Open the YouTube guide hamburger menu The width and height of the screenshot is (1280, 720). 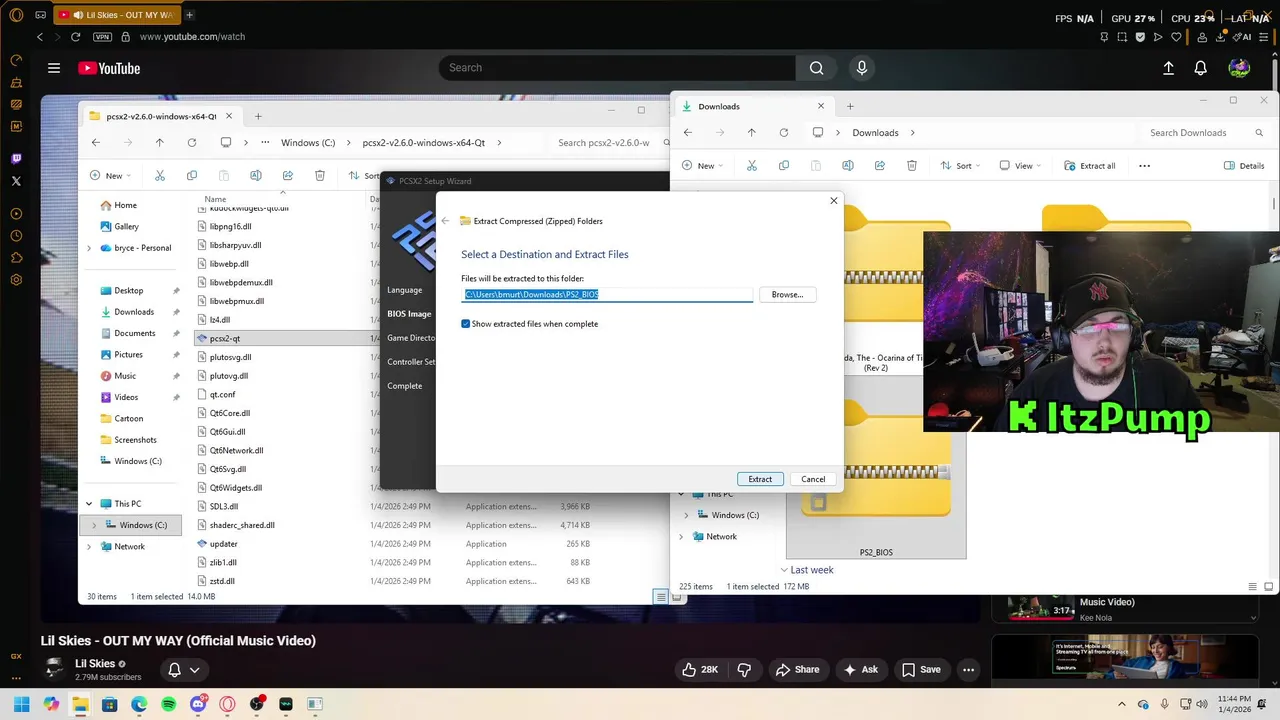(x=54, y=68)
